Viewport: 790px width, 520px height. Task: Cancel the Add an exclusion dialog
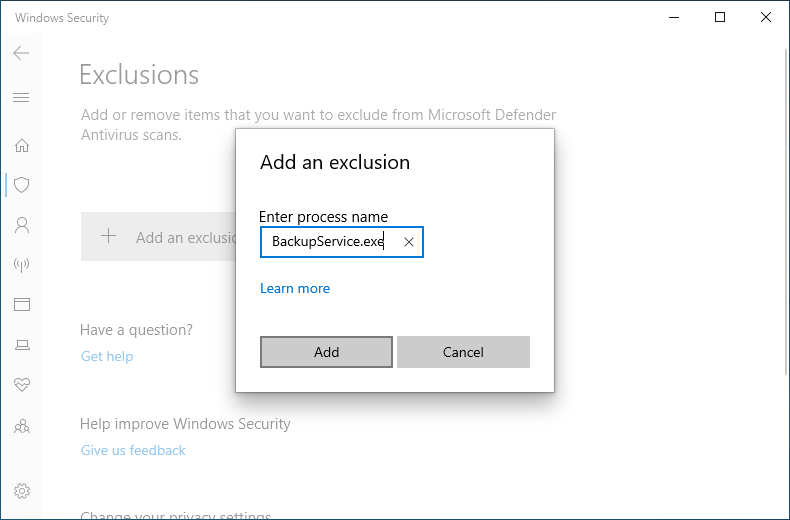pyautogui.click(x=464, y=352)
